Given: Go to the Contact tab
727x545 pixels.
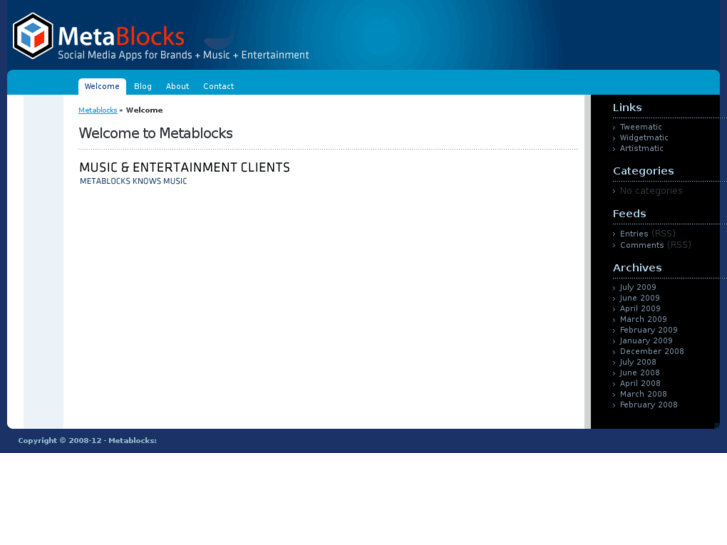Looking at the screenshot, I should point(218,86).
